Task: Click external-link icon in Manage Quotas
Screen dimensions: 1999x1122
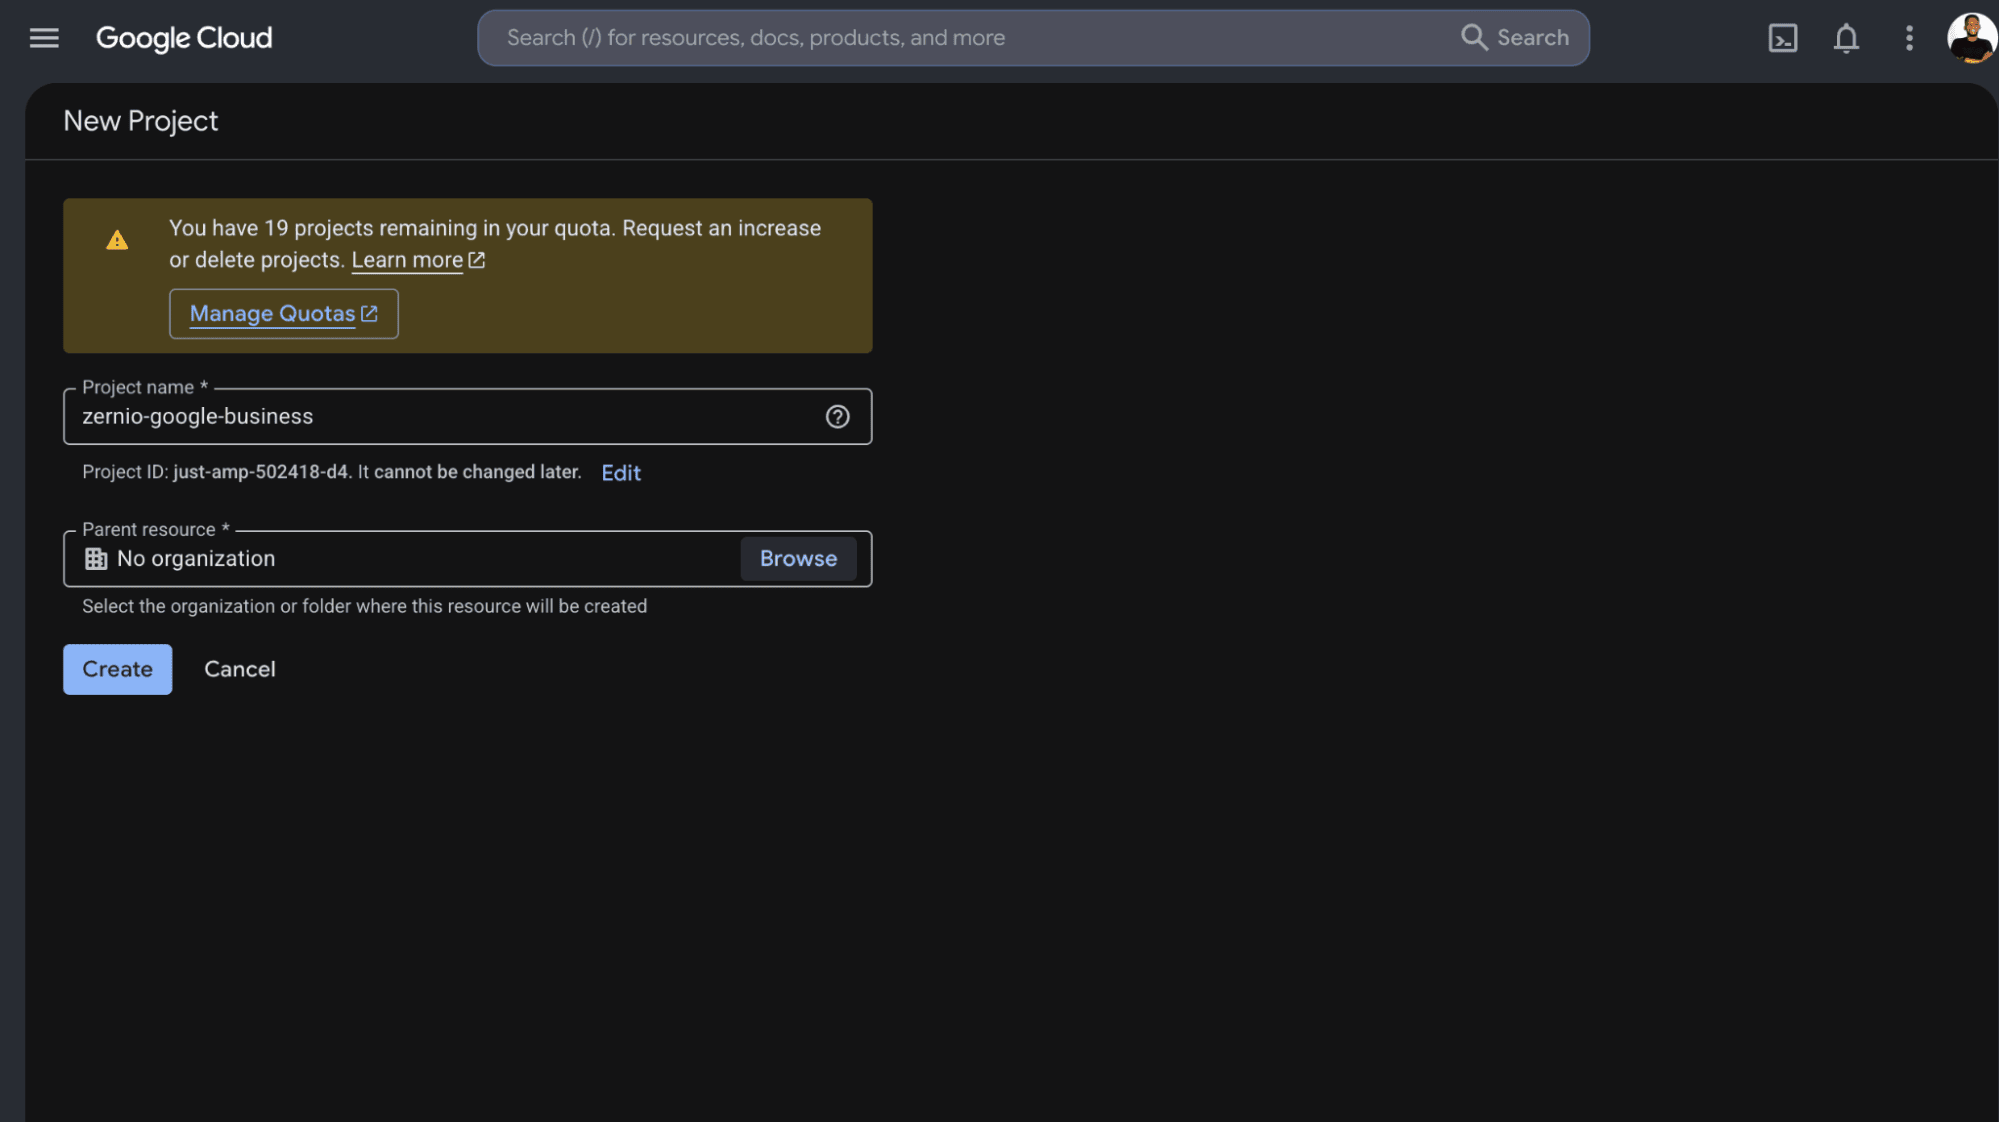Action: pos(369,314)
